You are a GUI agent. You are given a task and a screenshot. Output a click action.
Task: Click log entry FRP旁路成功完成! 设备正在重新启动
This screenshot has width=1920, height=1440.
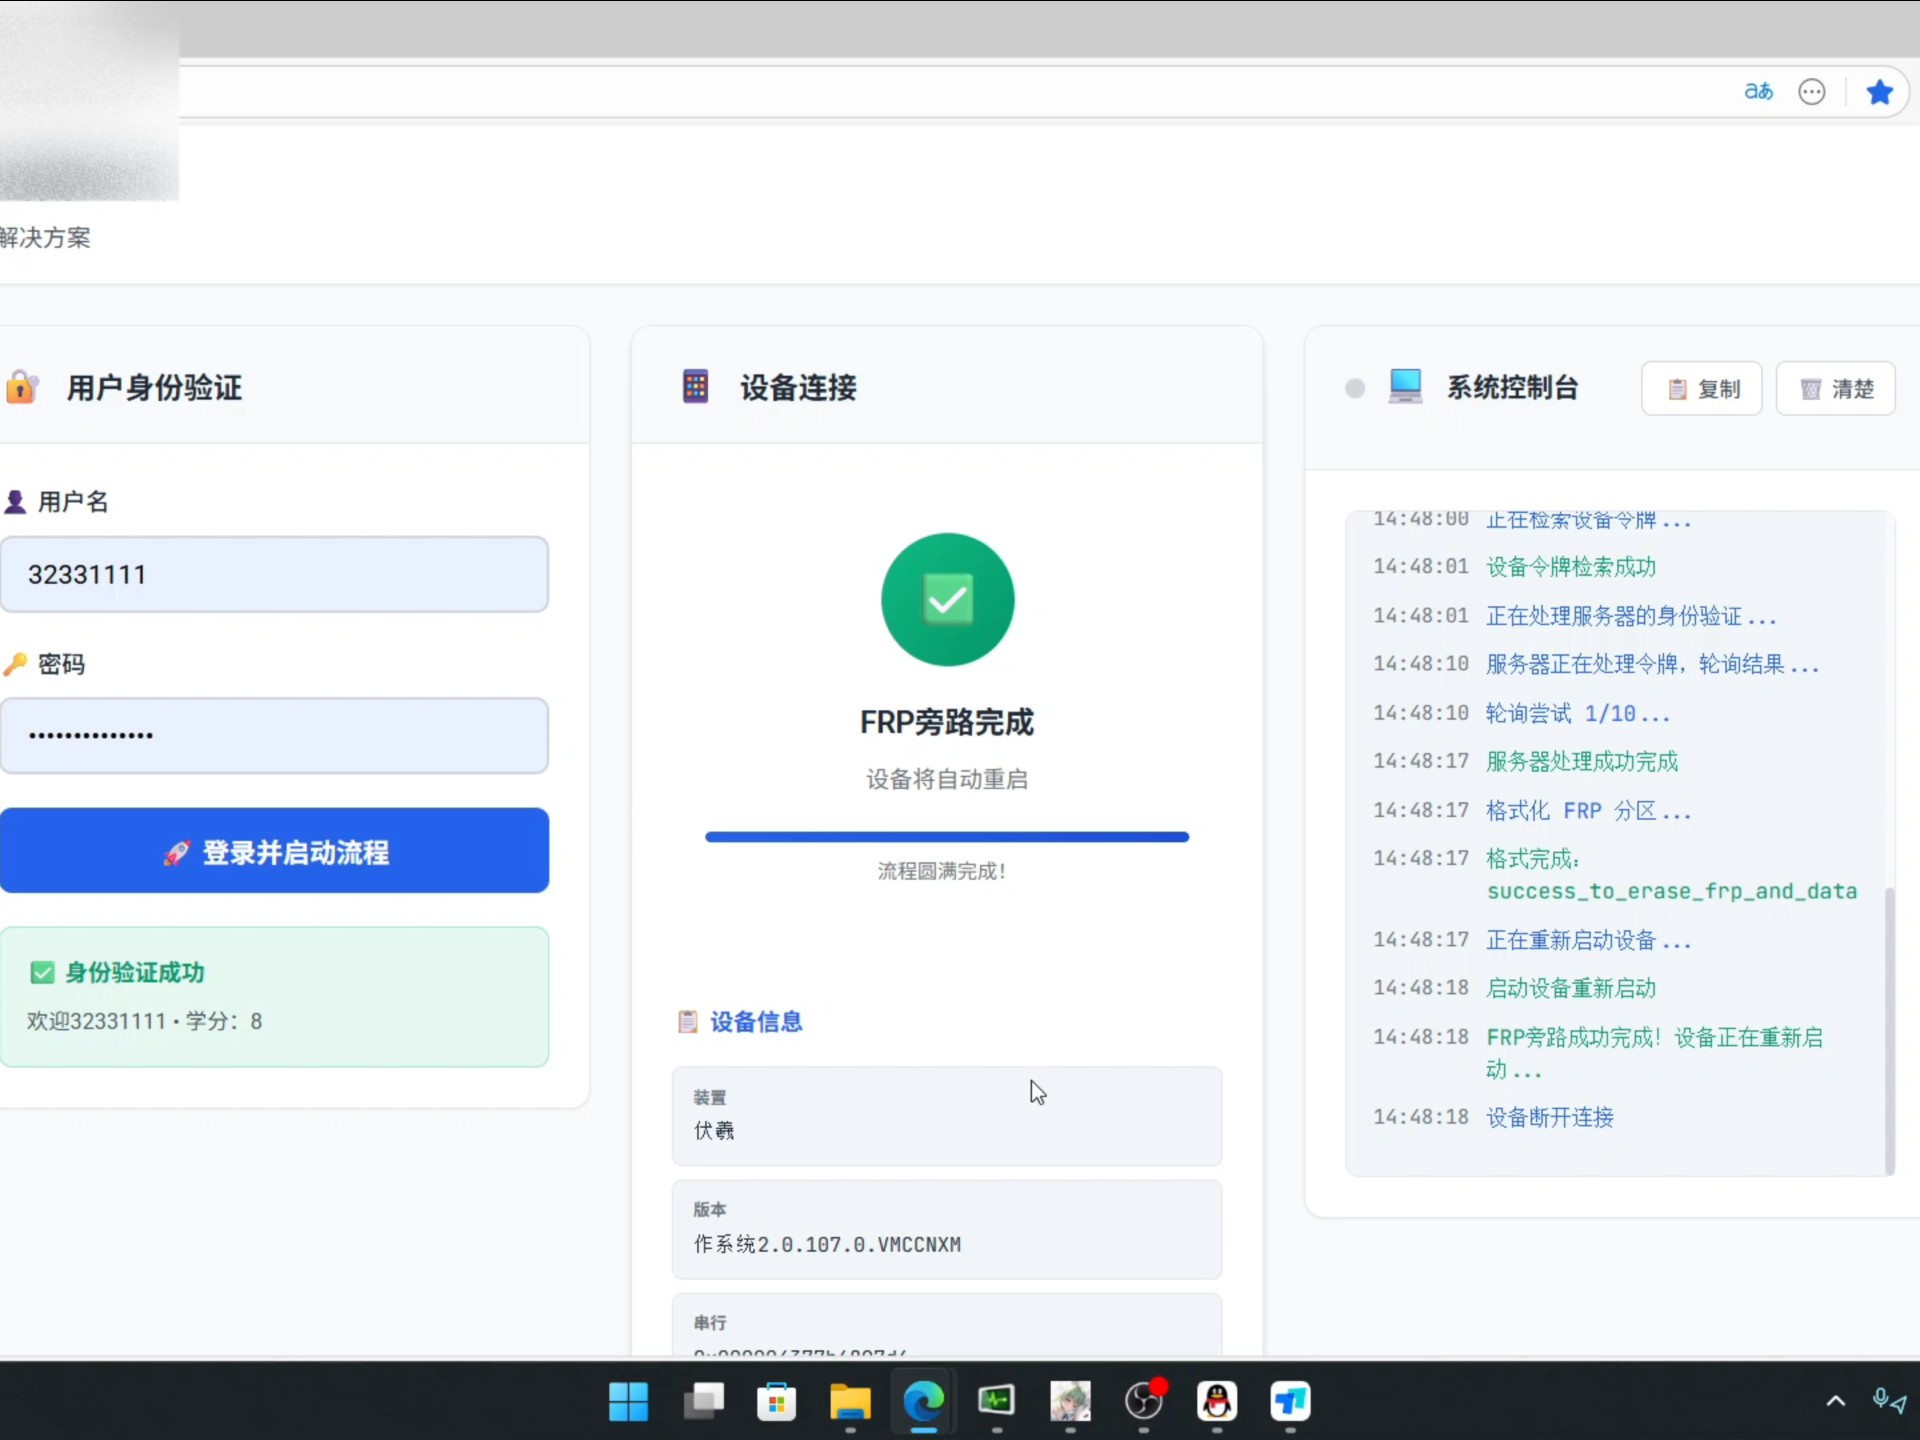[1654, 1053]
